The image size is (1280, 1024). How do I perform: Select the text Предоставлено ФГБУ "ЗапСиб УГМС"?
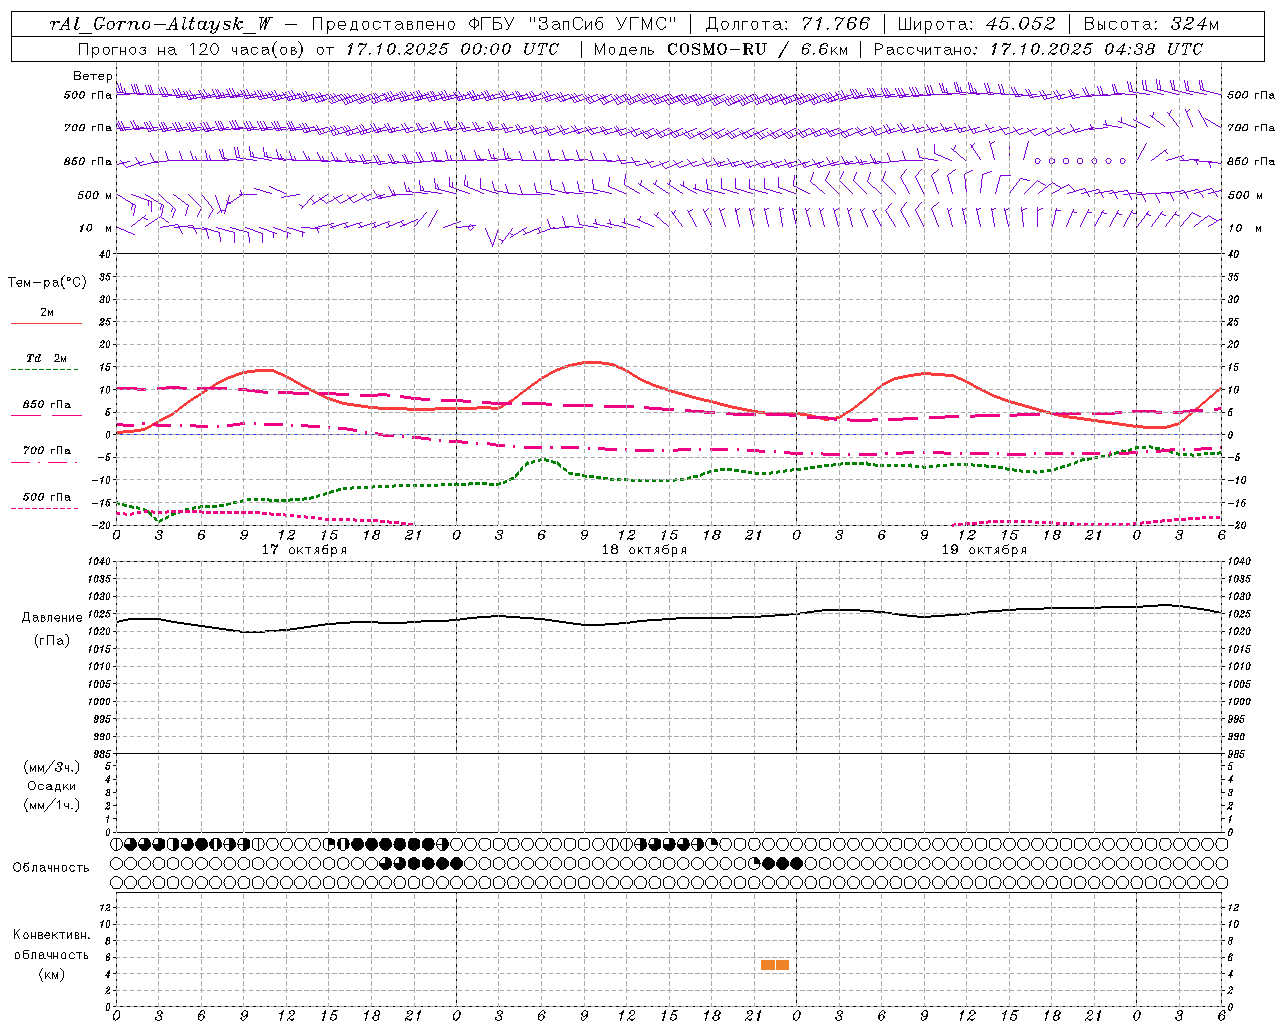click(494, 25)
